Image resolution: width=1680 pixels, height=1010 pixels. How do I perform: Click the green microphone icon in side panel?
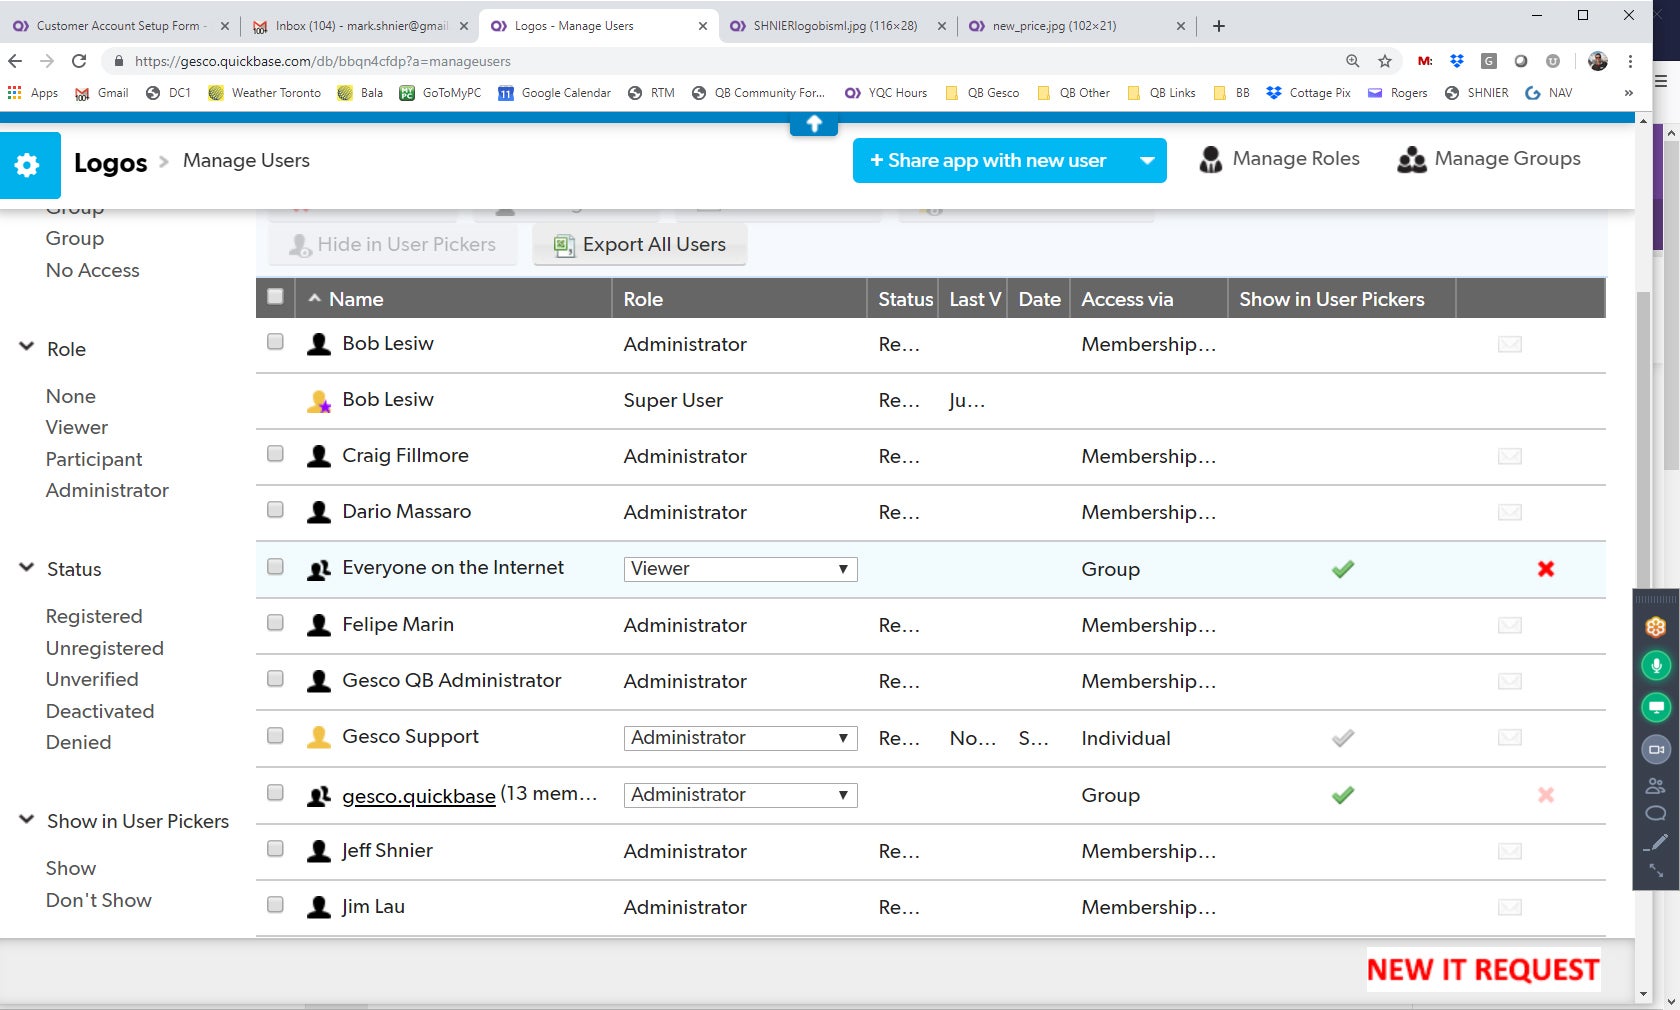click(1656, 666)
